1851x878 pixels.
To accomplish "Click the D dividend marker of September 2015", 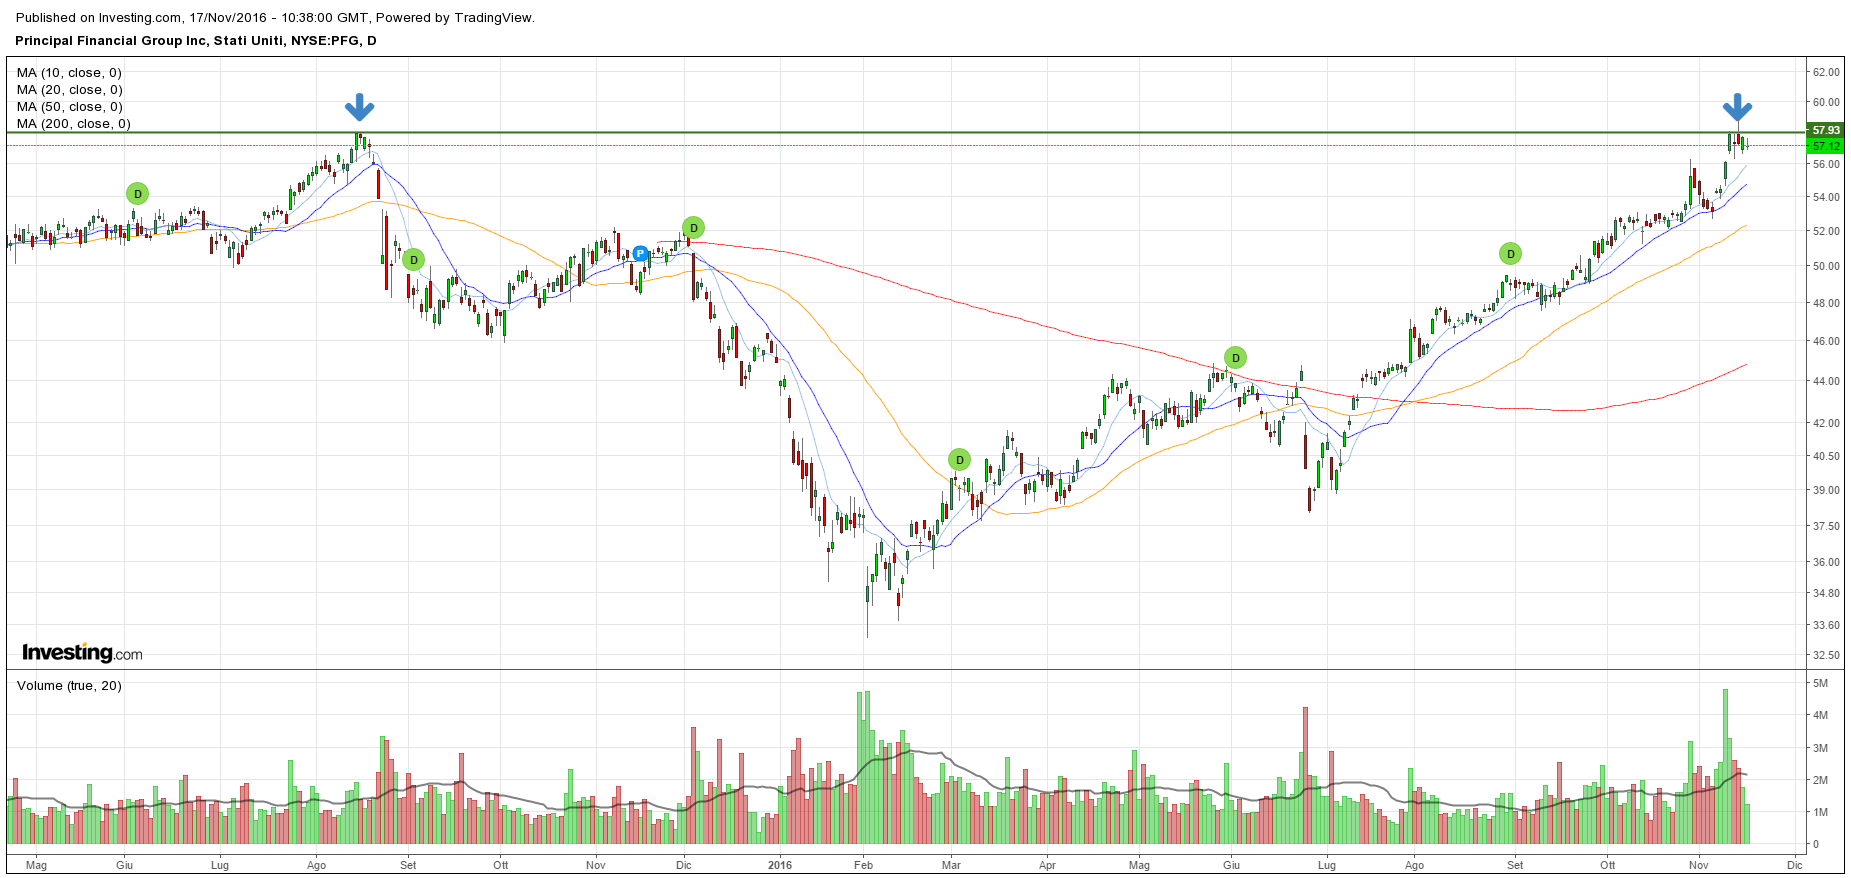I will pos(414,260).
